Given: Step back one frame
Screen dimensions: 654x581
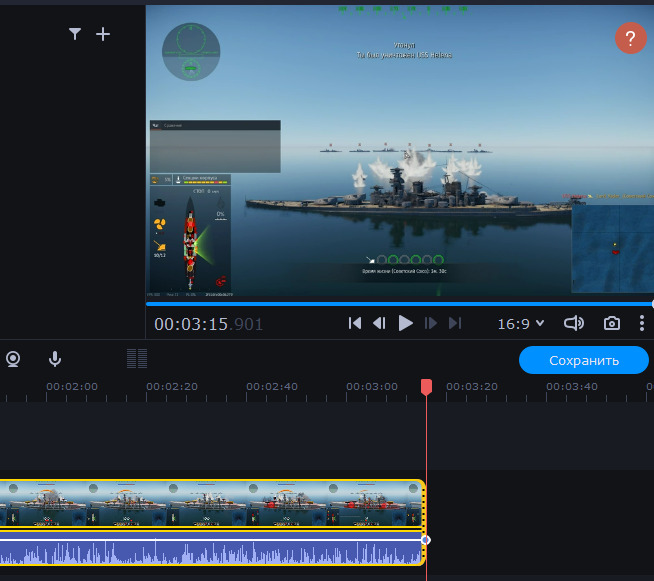Looking at the screenshot, I should [x=379, y=323].
